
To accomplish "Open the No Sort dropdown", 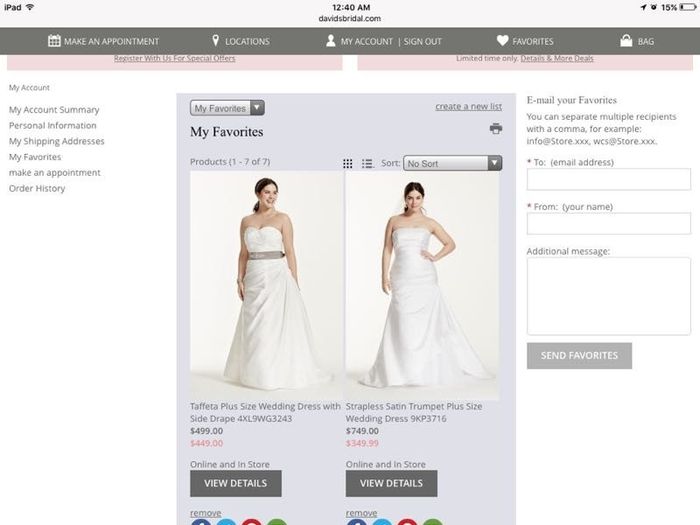I will point(452,163).
